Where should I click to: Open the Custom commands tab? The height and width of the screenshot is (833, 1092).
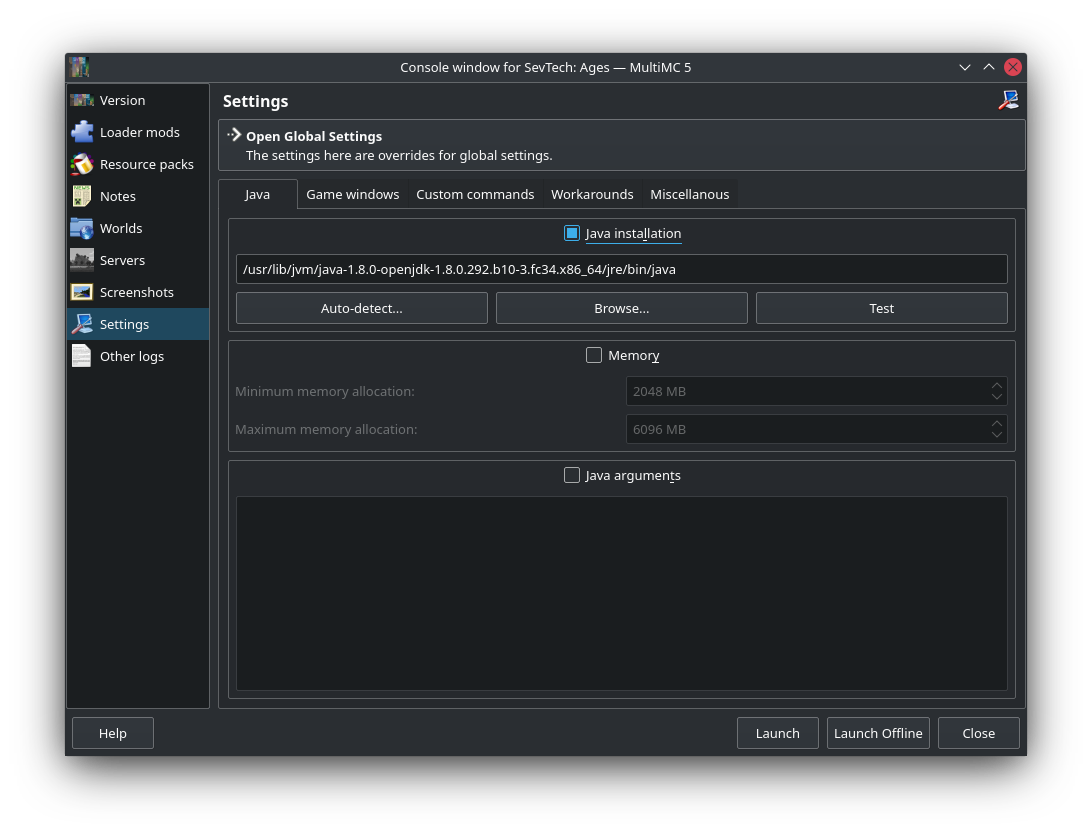475,194
